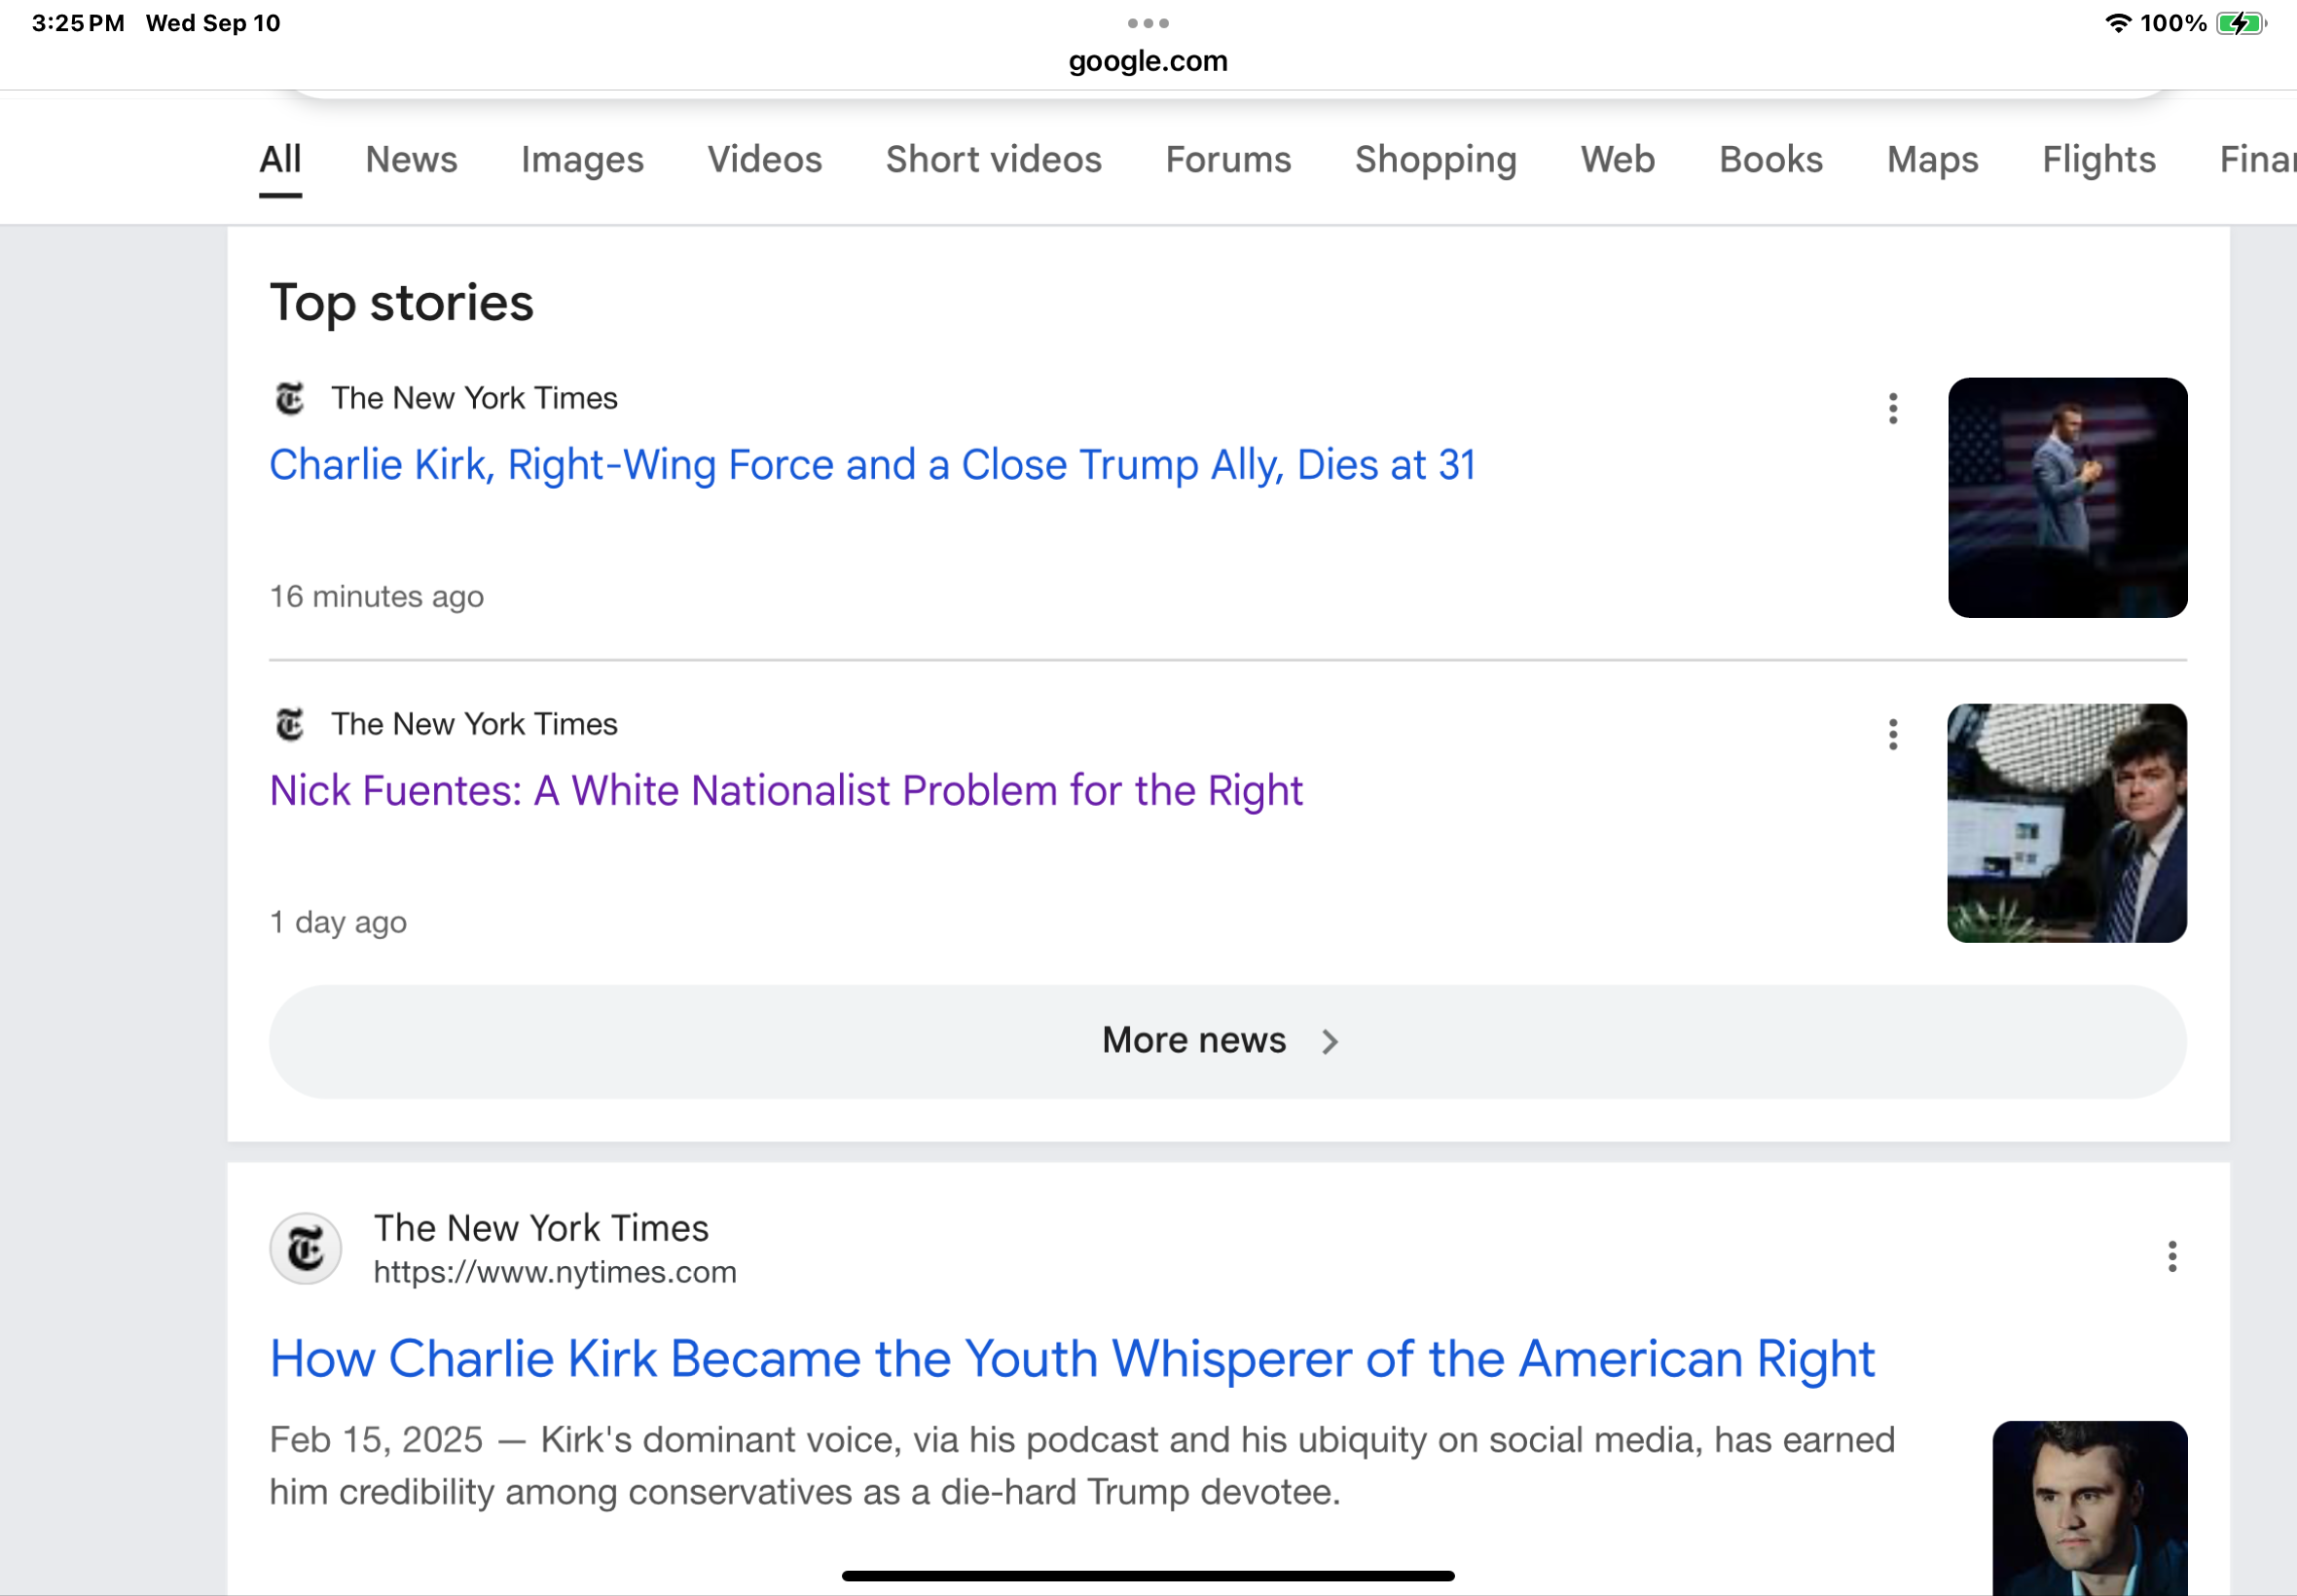
Task: Open options menu for Charlie Kirk Dies story
Action: pos(1892,408)
